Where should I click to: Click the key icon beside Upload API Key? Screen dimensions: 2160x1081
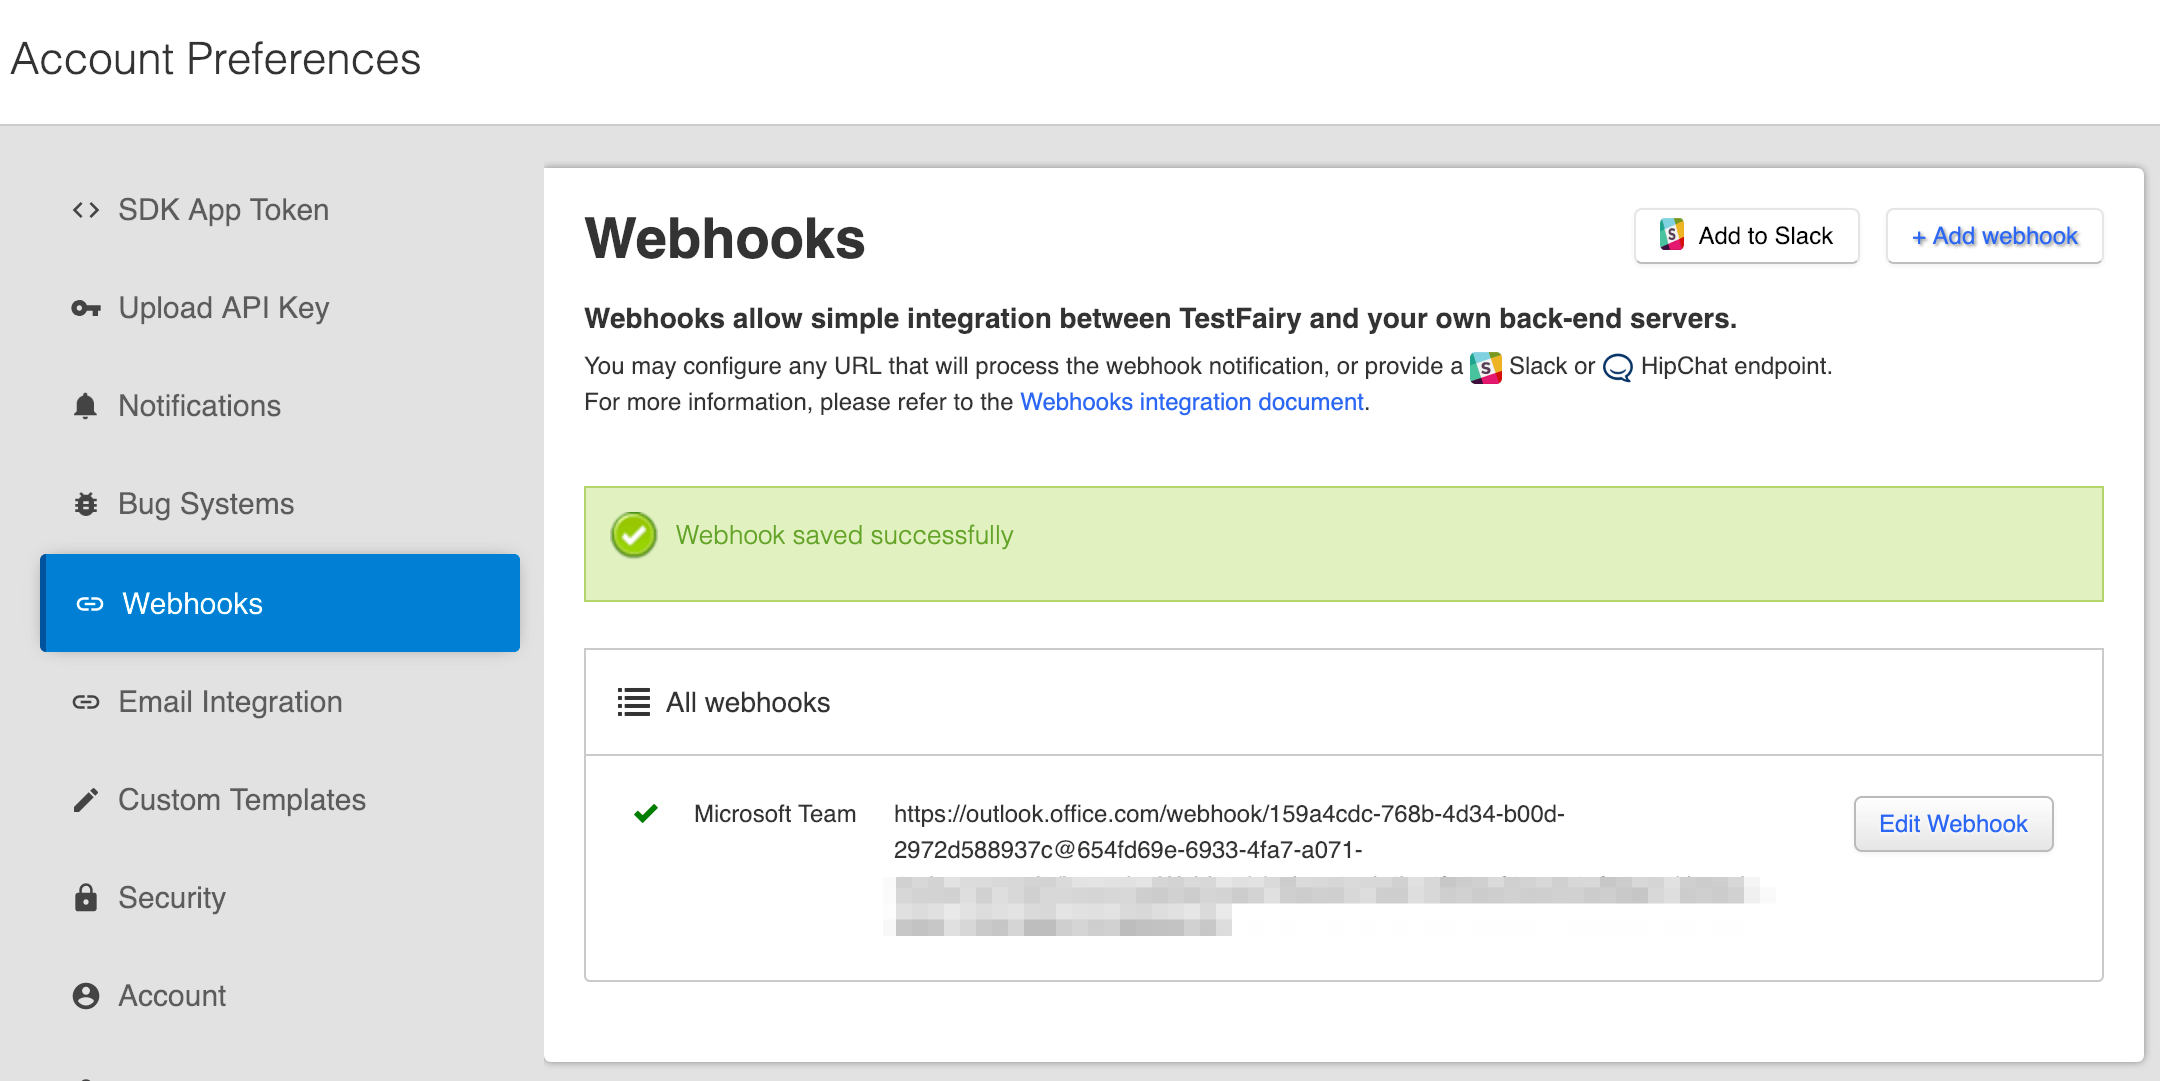click(x=86, y=308)
